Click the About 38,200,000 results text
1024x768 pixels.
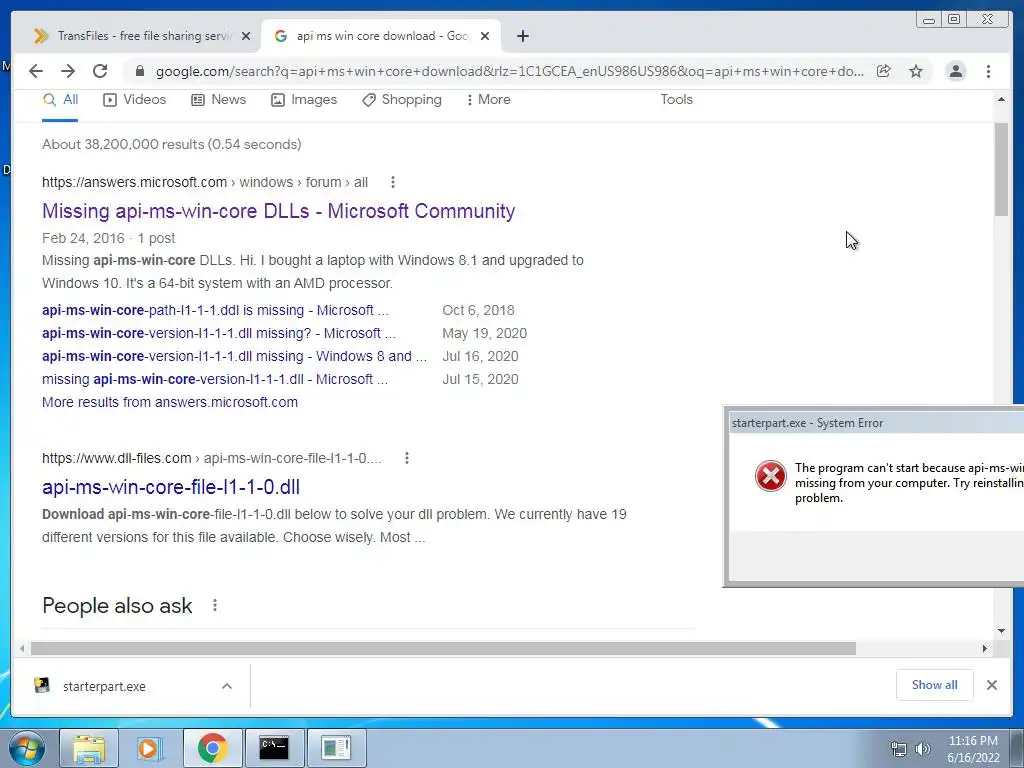[x=172, y=144]
